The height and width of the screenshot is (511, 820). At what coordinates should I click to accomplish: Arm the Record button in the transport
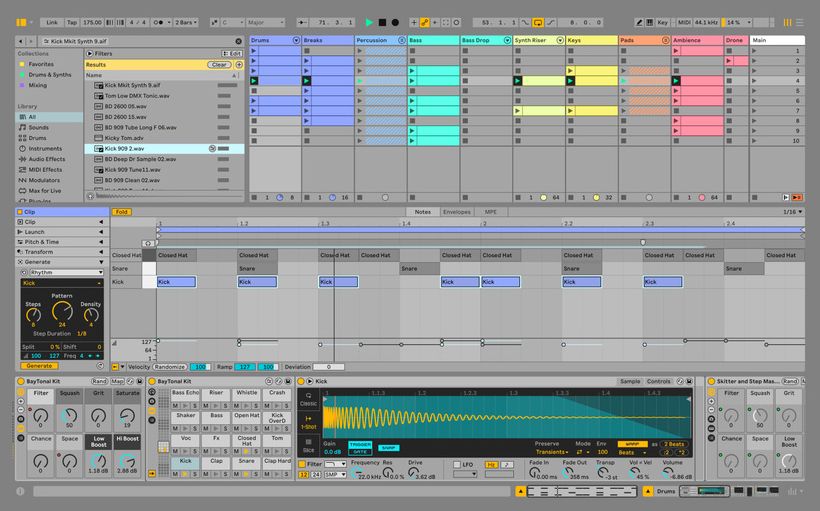click(395, 21)
